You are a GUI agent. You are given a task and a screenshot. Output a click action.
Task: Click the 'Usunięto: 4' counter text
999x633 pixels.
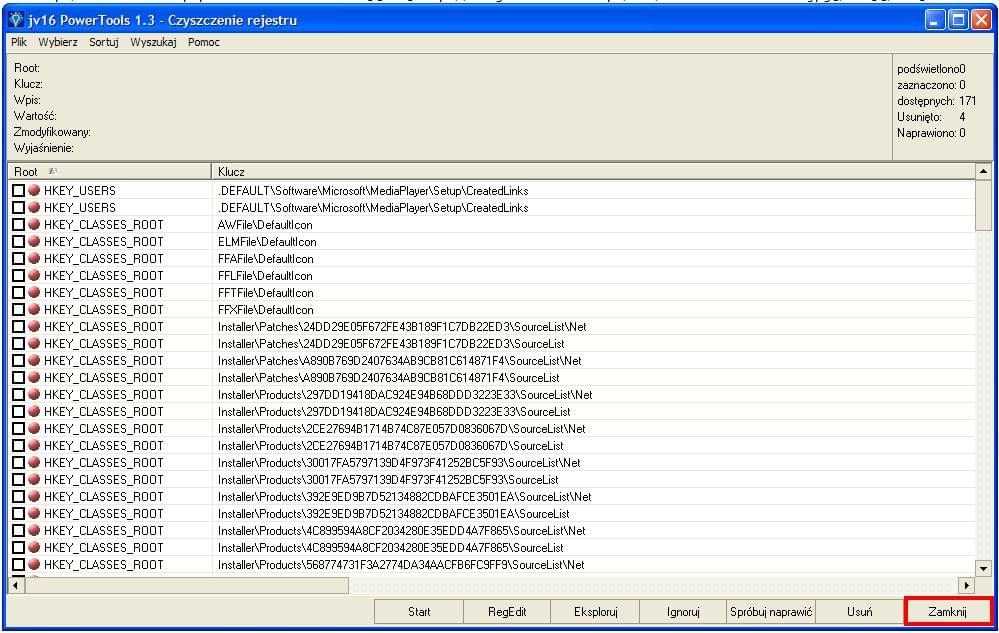931,117
